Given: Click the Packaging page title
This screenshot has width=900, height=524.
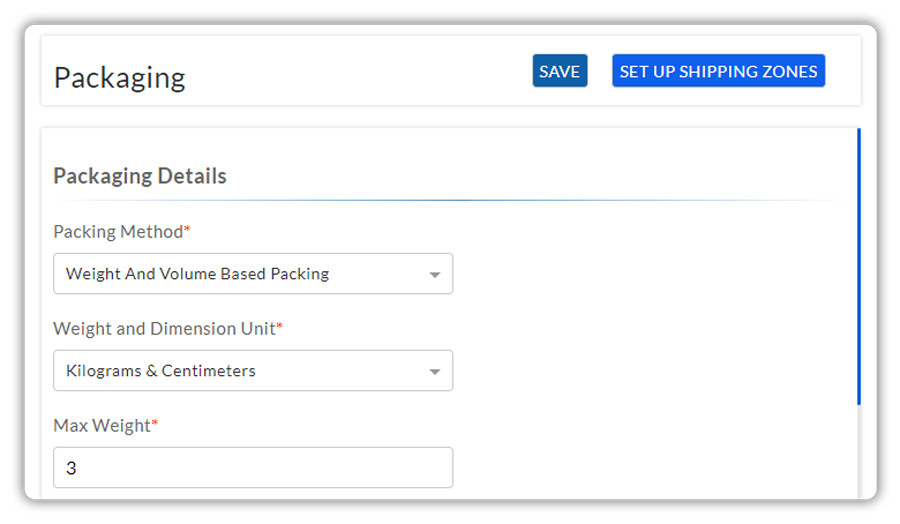Looking at the screenshot, I should point(119,78).
